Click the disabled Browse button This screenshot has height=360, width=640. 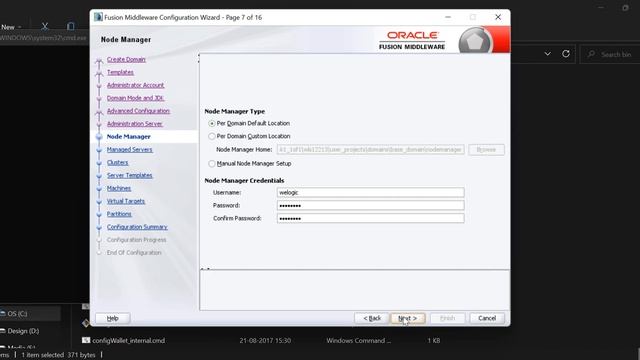486,150
